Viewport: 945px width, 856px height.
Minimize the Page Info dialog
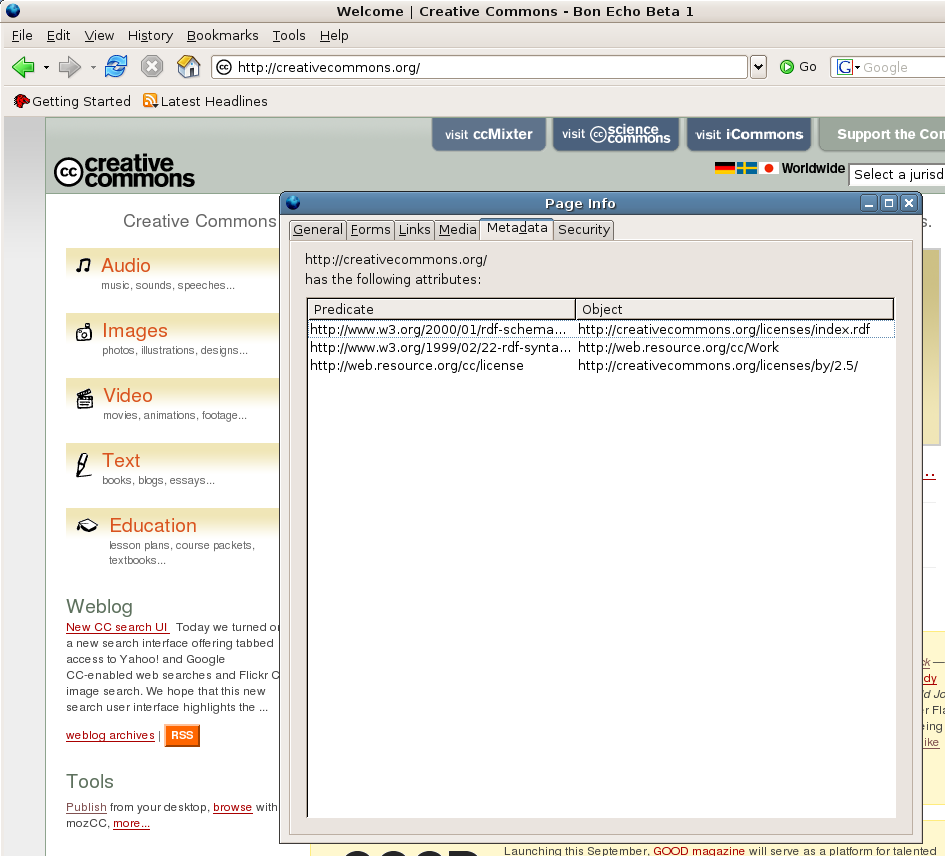[868, 204]
